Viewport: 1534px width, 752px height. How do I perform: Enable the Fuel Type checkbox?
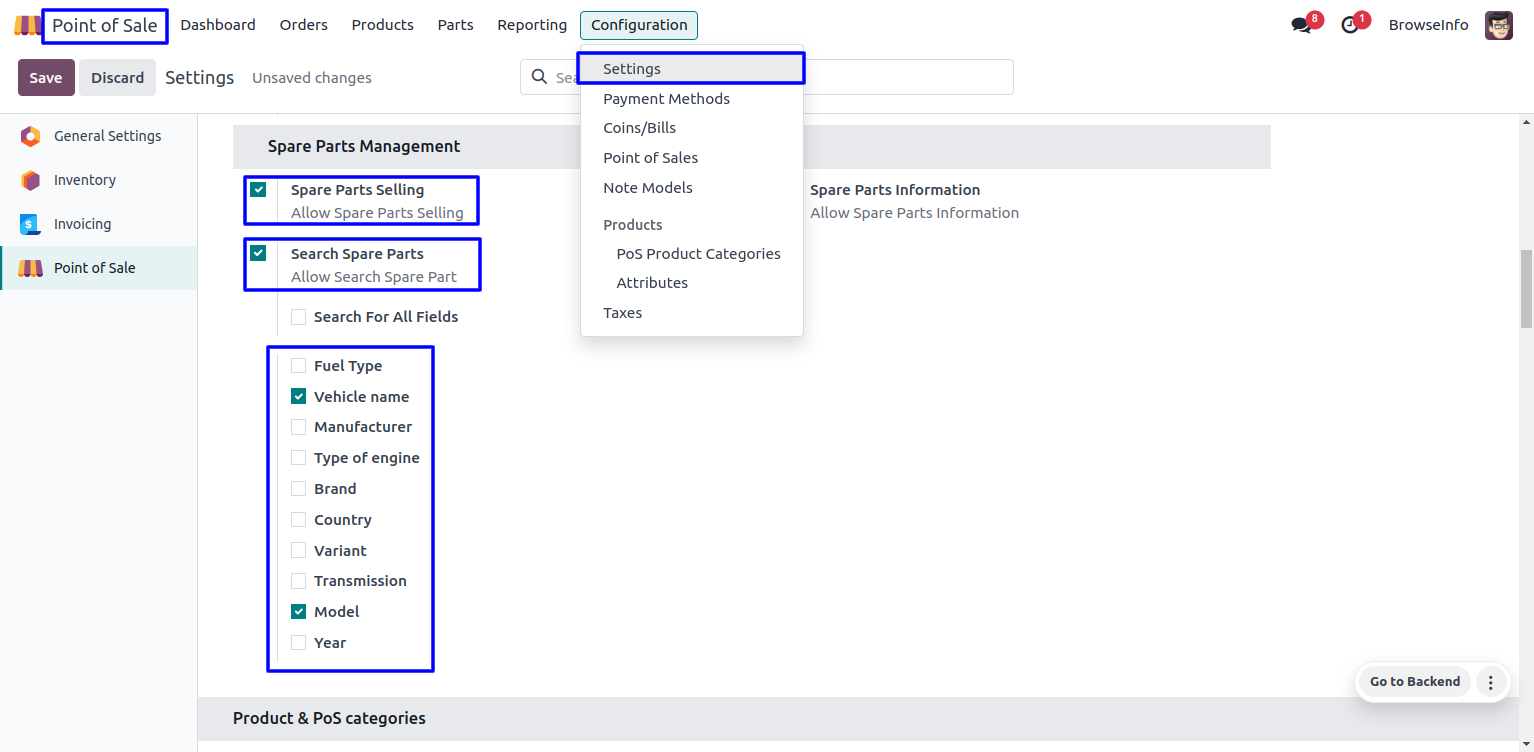click(x=298, y=366)
